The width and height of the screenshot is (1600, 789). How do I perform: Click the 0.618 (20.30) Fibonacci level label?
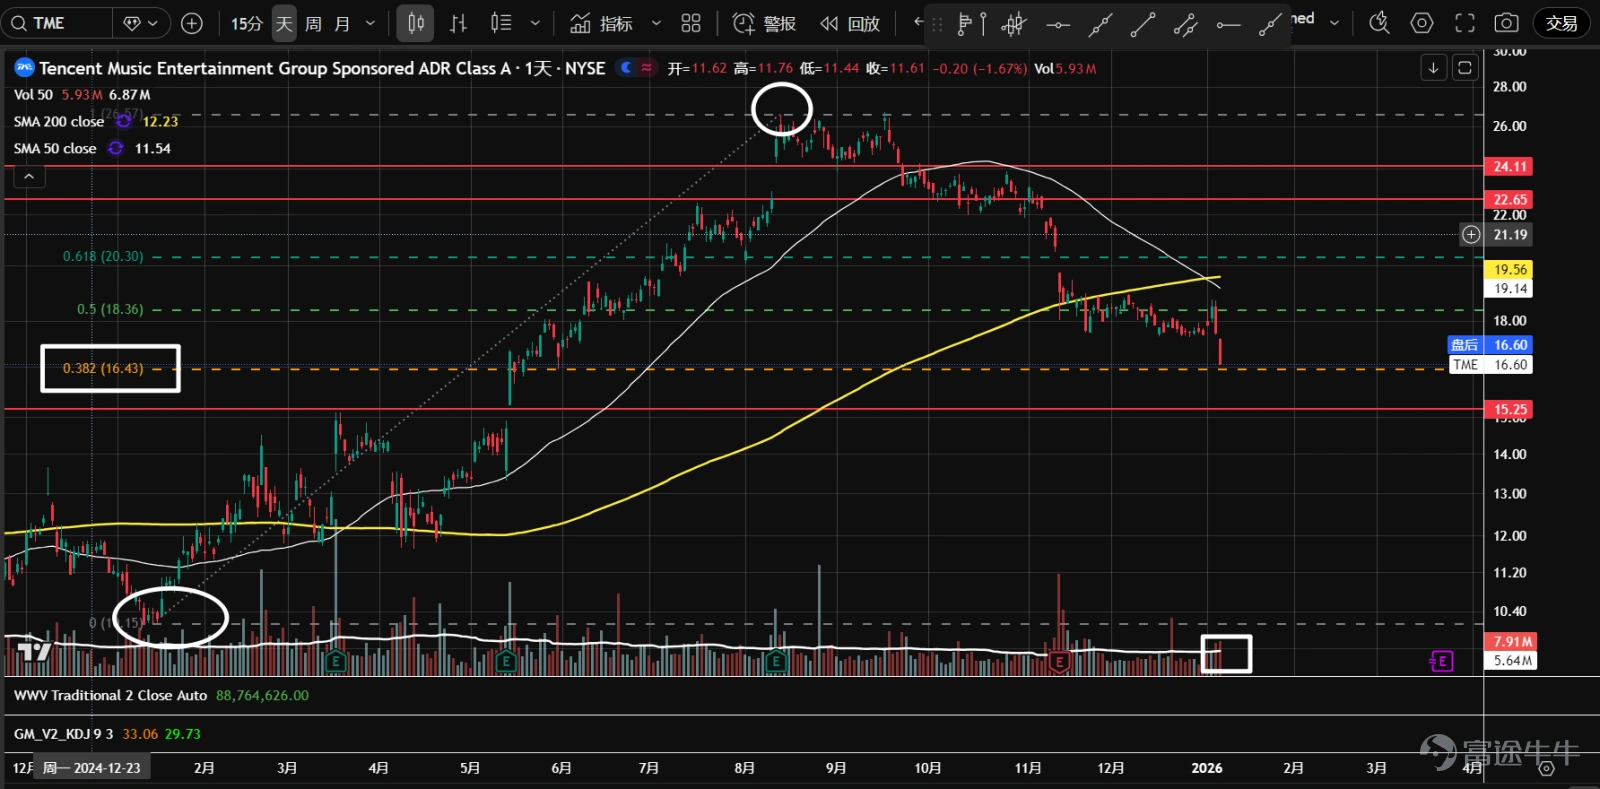(103, 256)
